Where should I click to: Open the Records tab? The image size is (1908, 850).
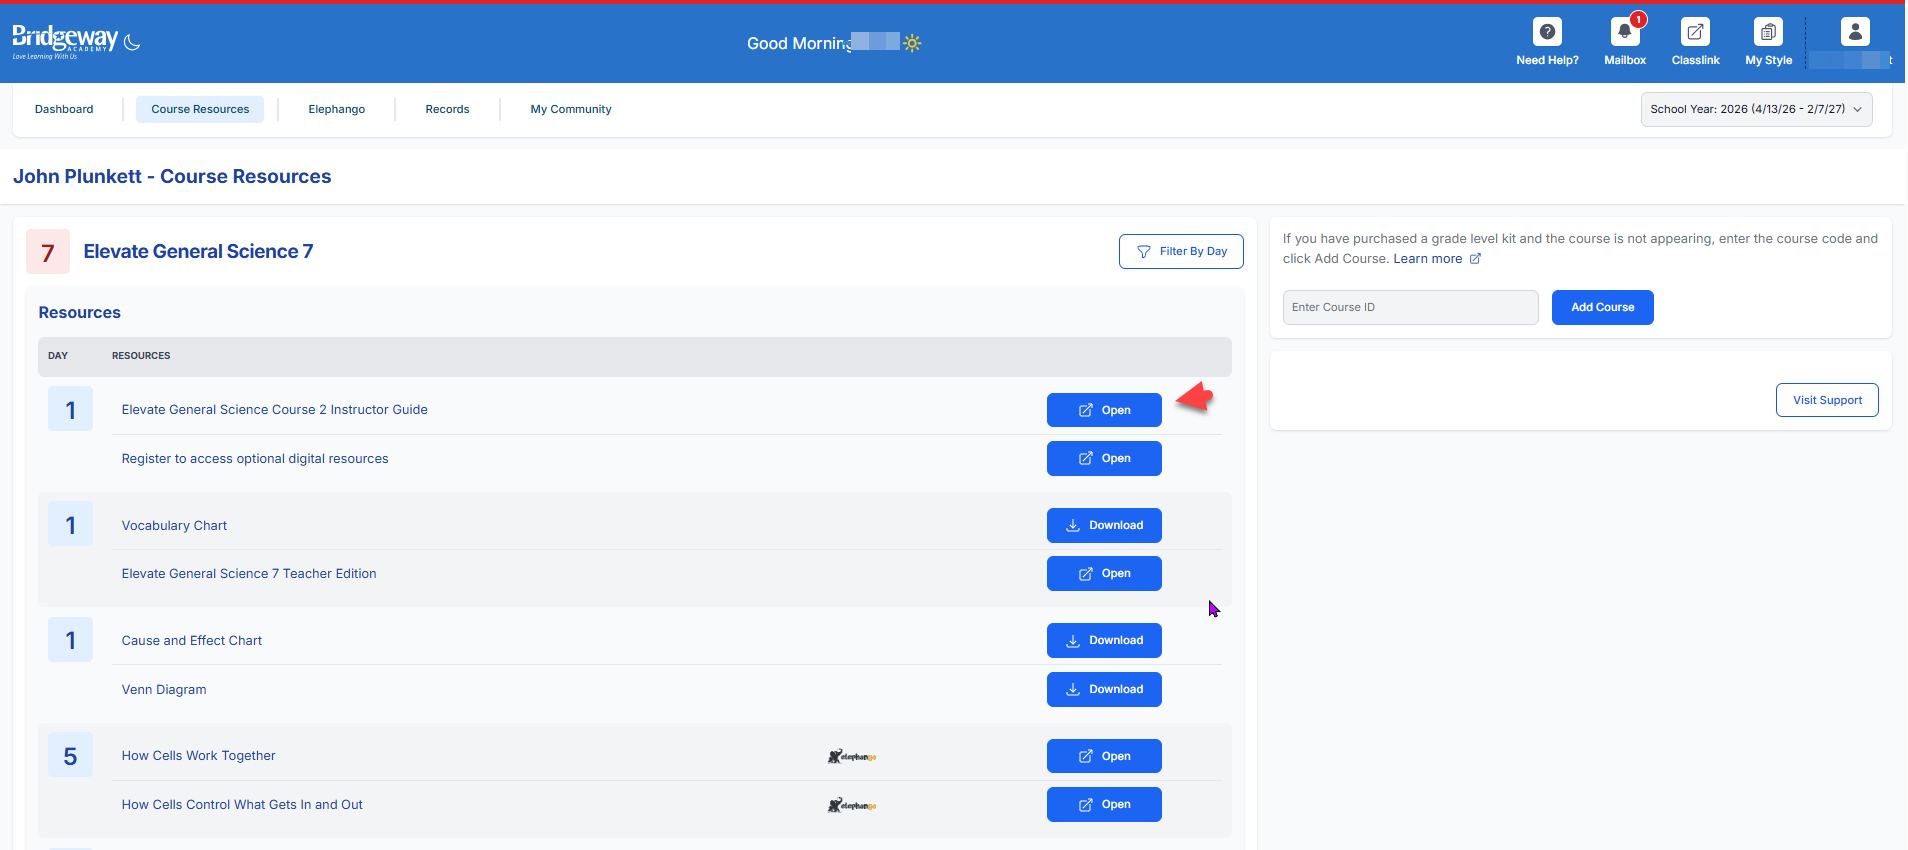447,109
